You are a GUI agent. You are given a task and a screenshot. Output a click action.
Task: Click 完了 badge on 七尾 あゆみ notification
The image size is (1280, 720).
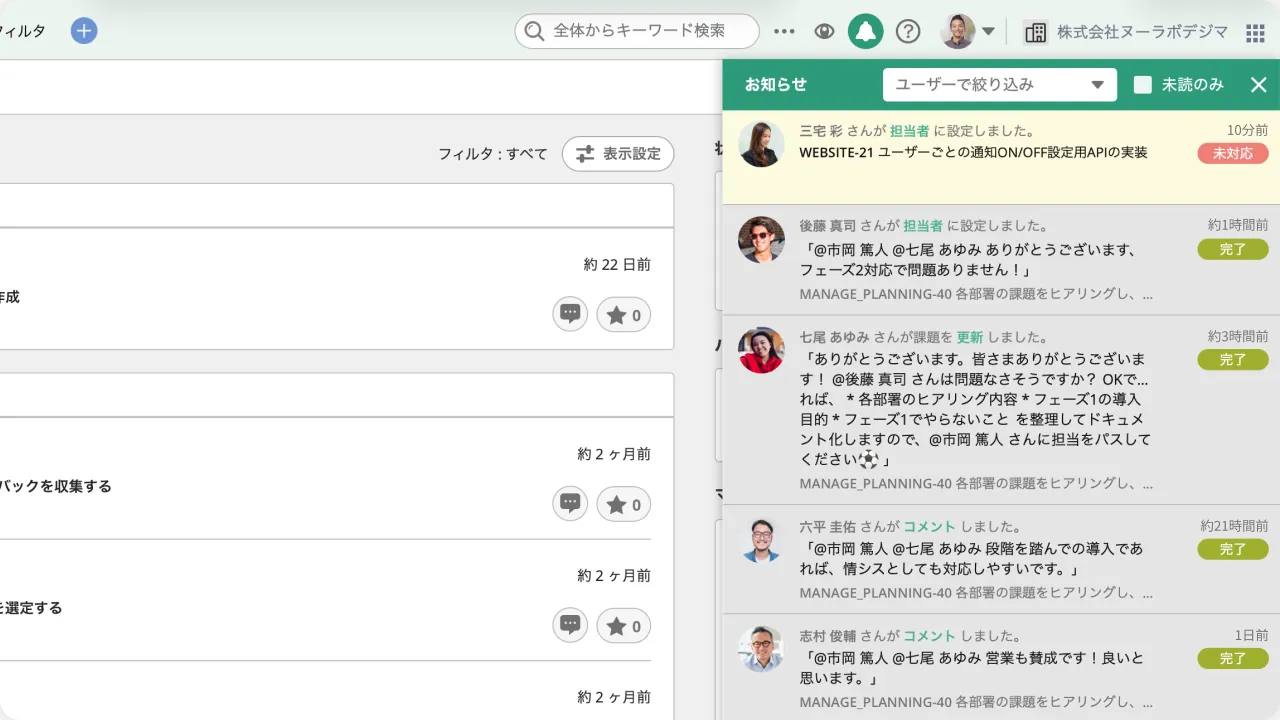point(1233,359)
